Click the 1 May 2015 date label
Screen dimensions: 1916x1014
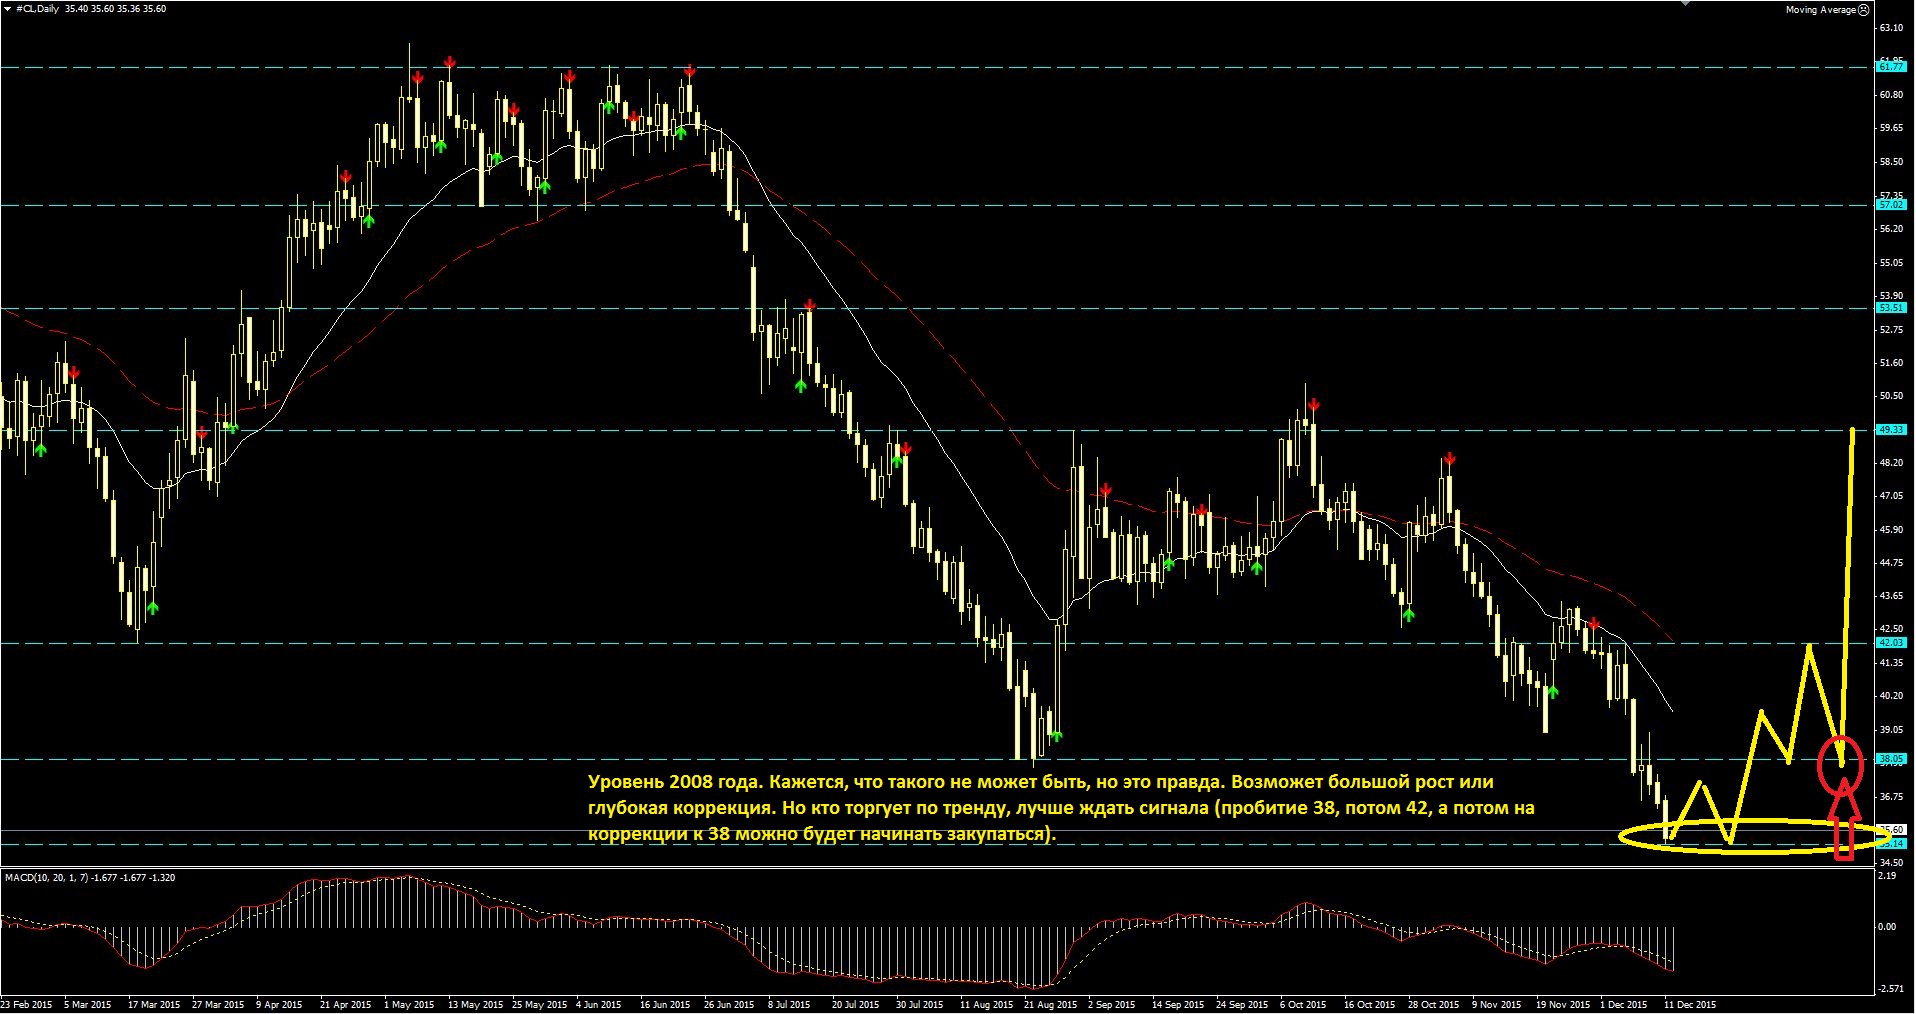click(x=409, y=1005)
